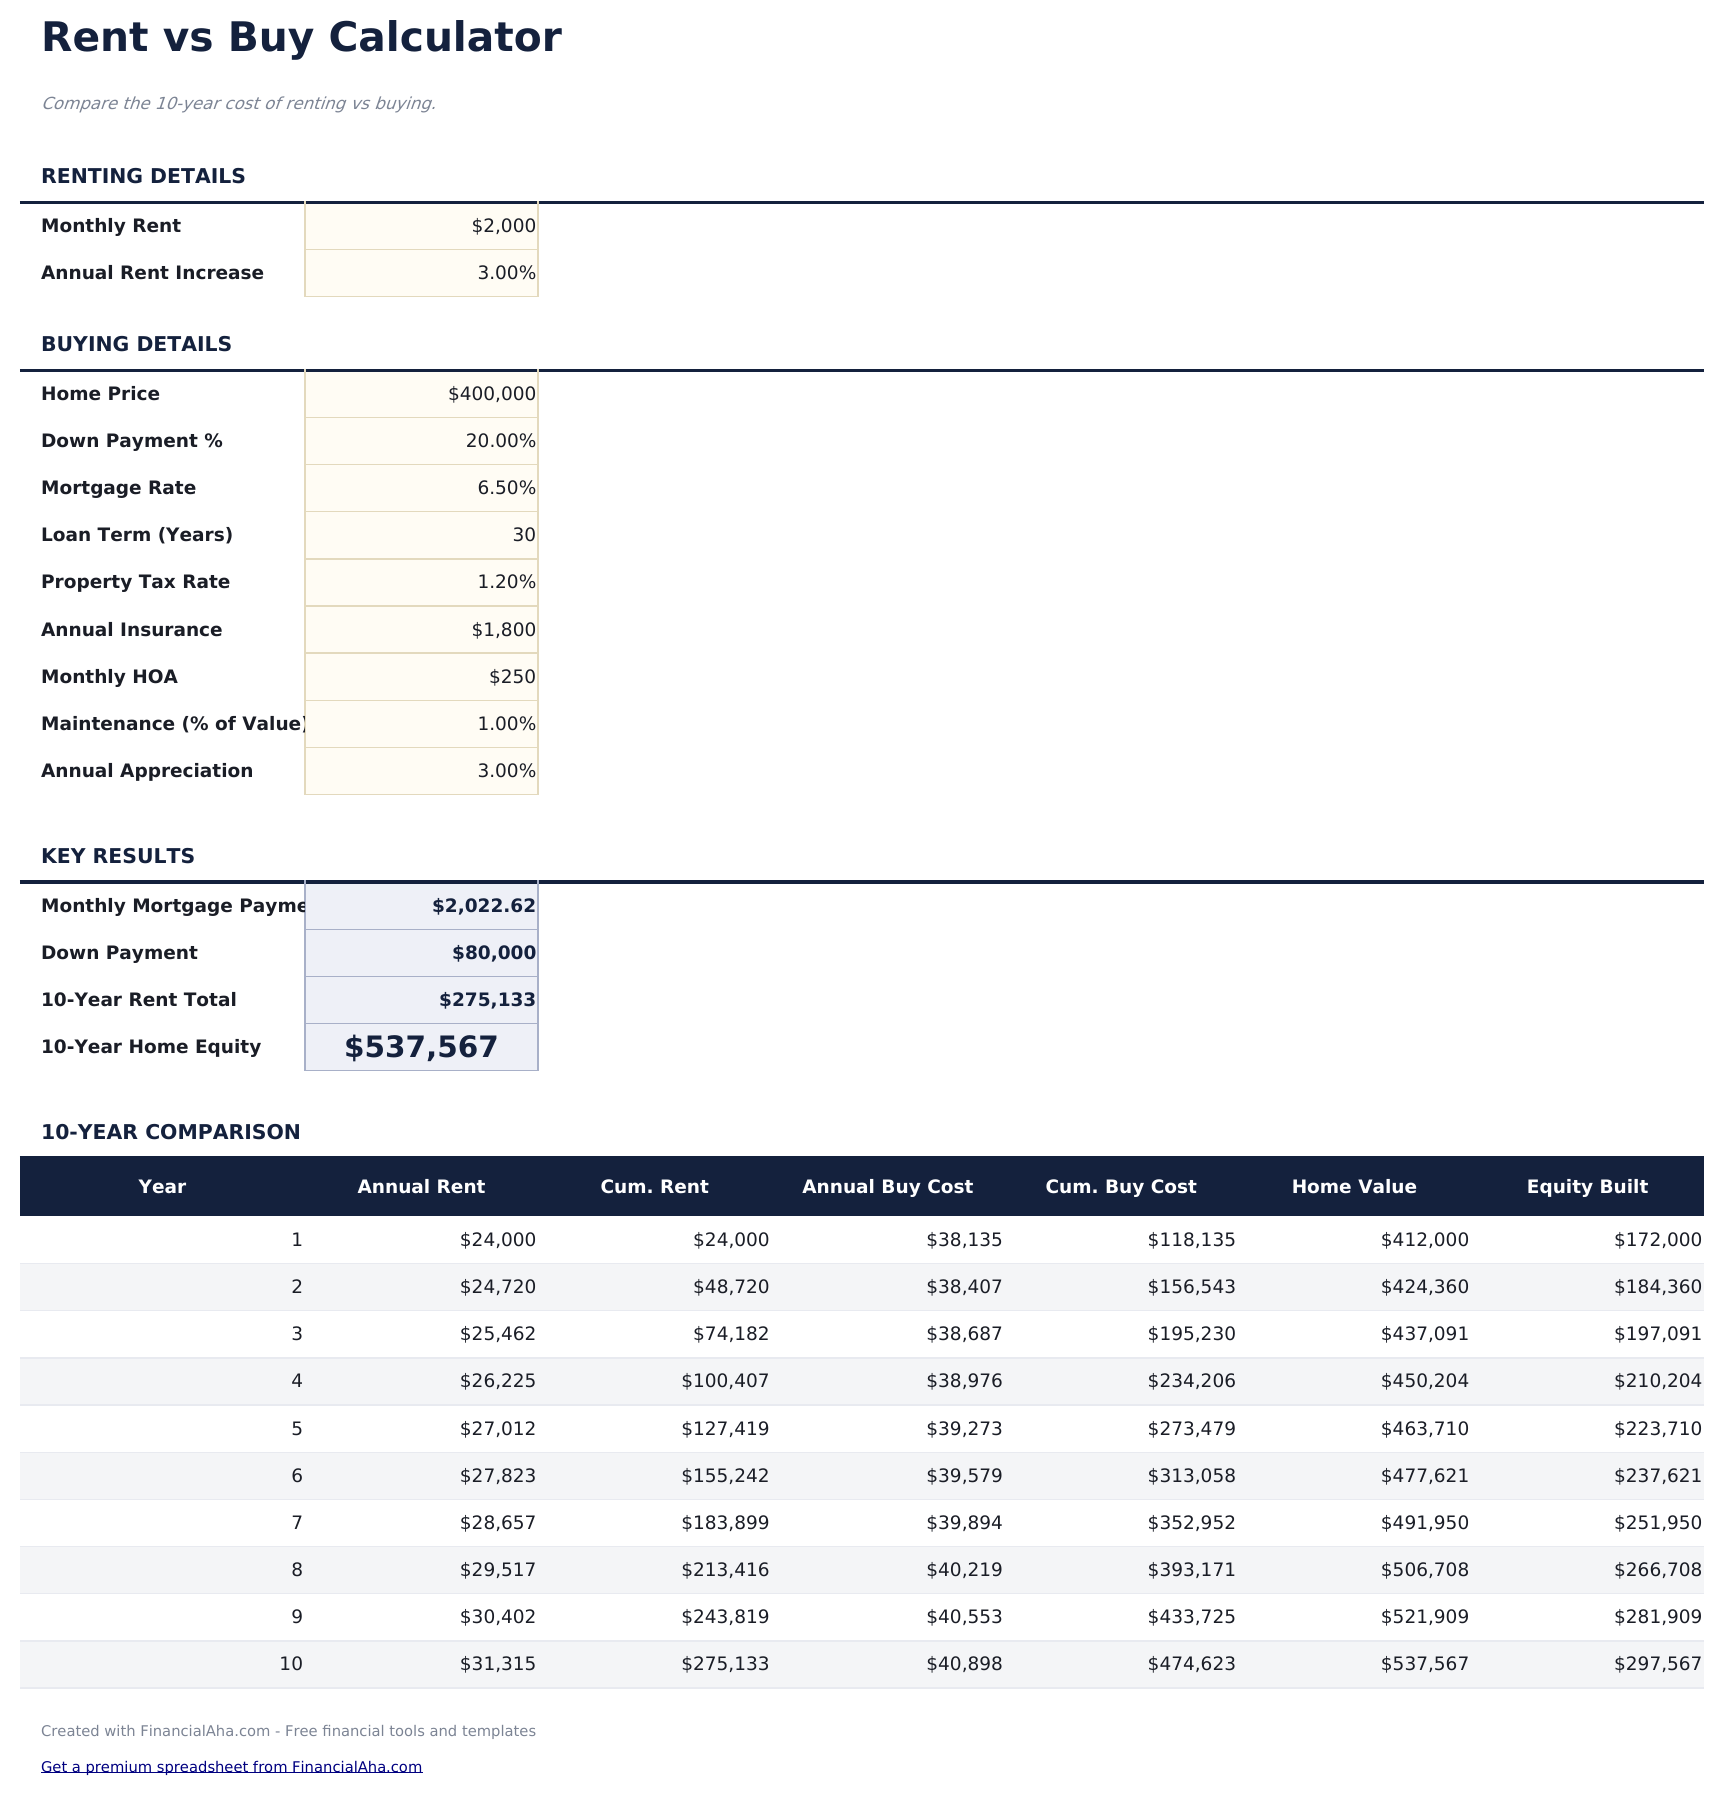Click the Loan Term (Years) cell

click(x=421, y=535)
